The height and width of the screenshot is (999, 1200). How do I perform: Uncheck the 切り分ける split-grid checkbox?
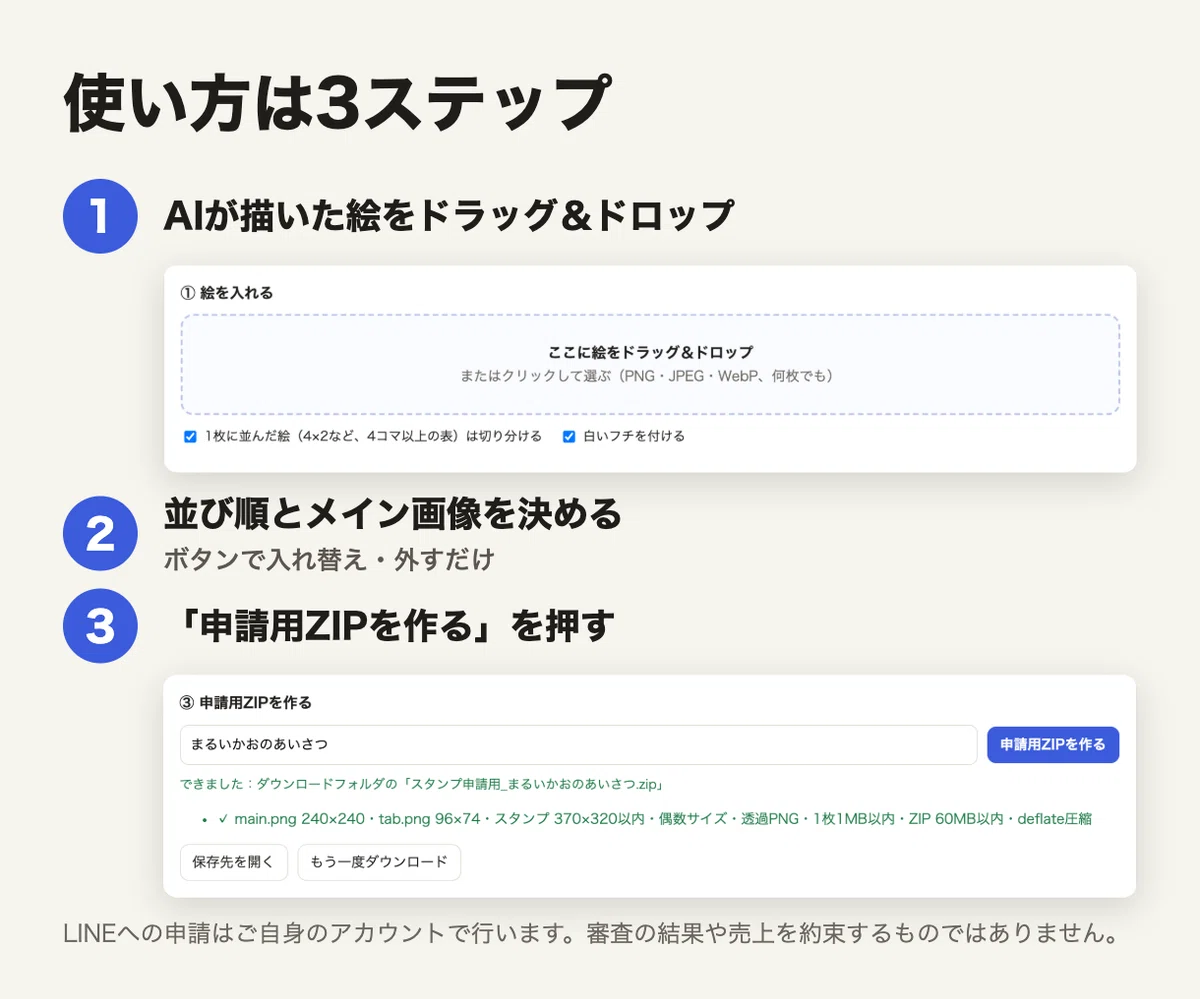(x=190, y=437)
